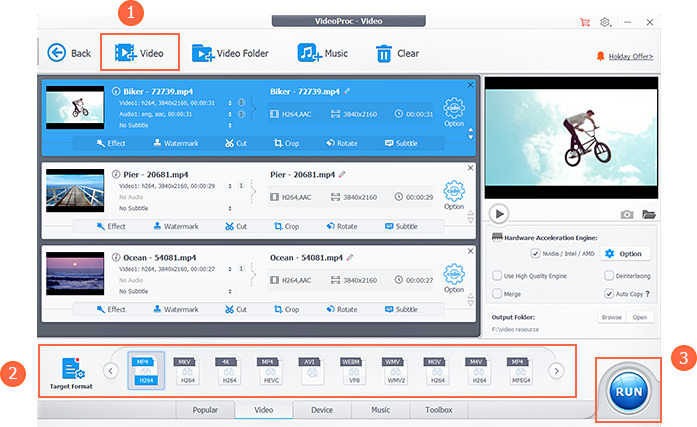Start conversion with RUN button

(x=629, y=391)
